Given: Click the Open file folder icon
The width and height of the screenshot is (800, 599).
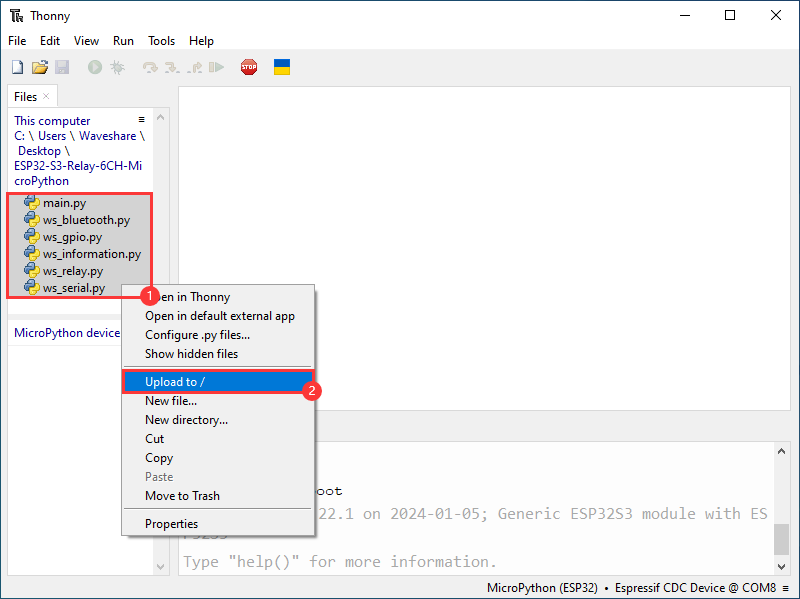Looking at the screenshot, I should 40,67.
